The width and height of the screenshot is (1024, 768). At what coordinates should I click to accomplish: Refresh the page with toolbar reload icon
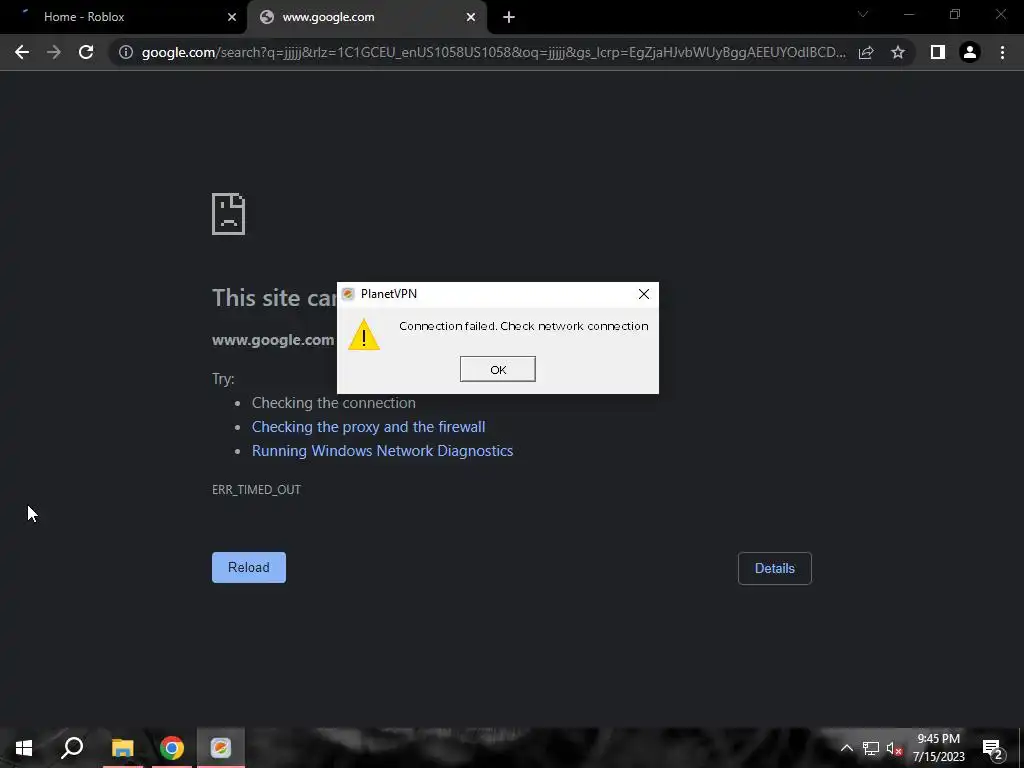pos(86,52)
